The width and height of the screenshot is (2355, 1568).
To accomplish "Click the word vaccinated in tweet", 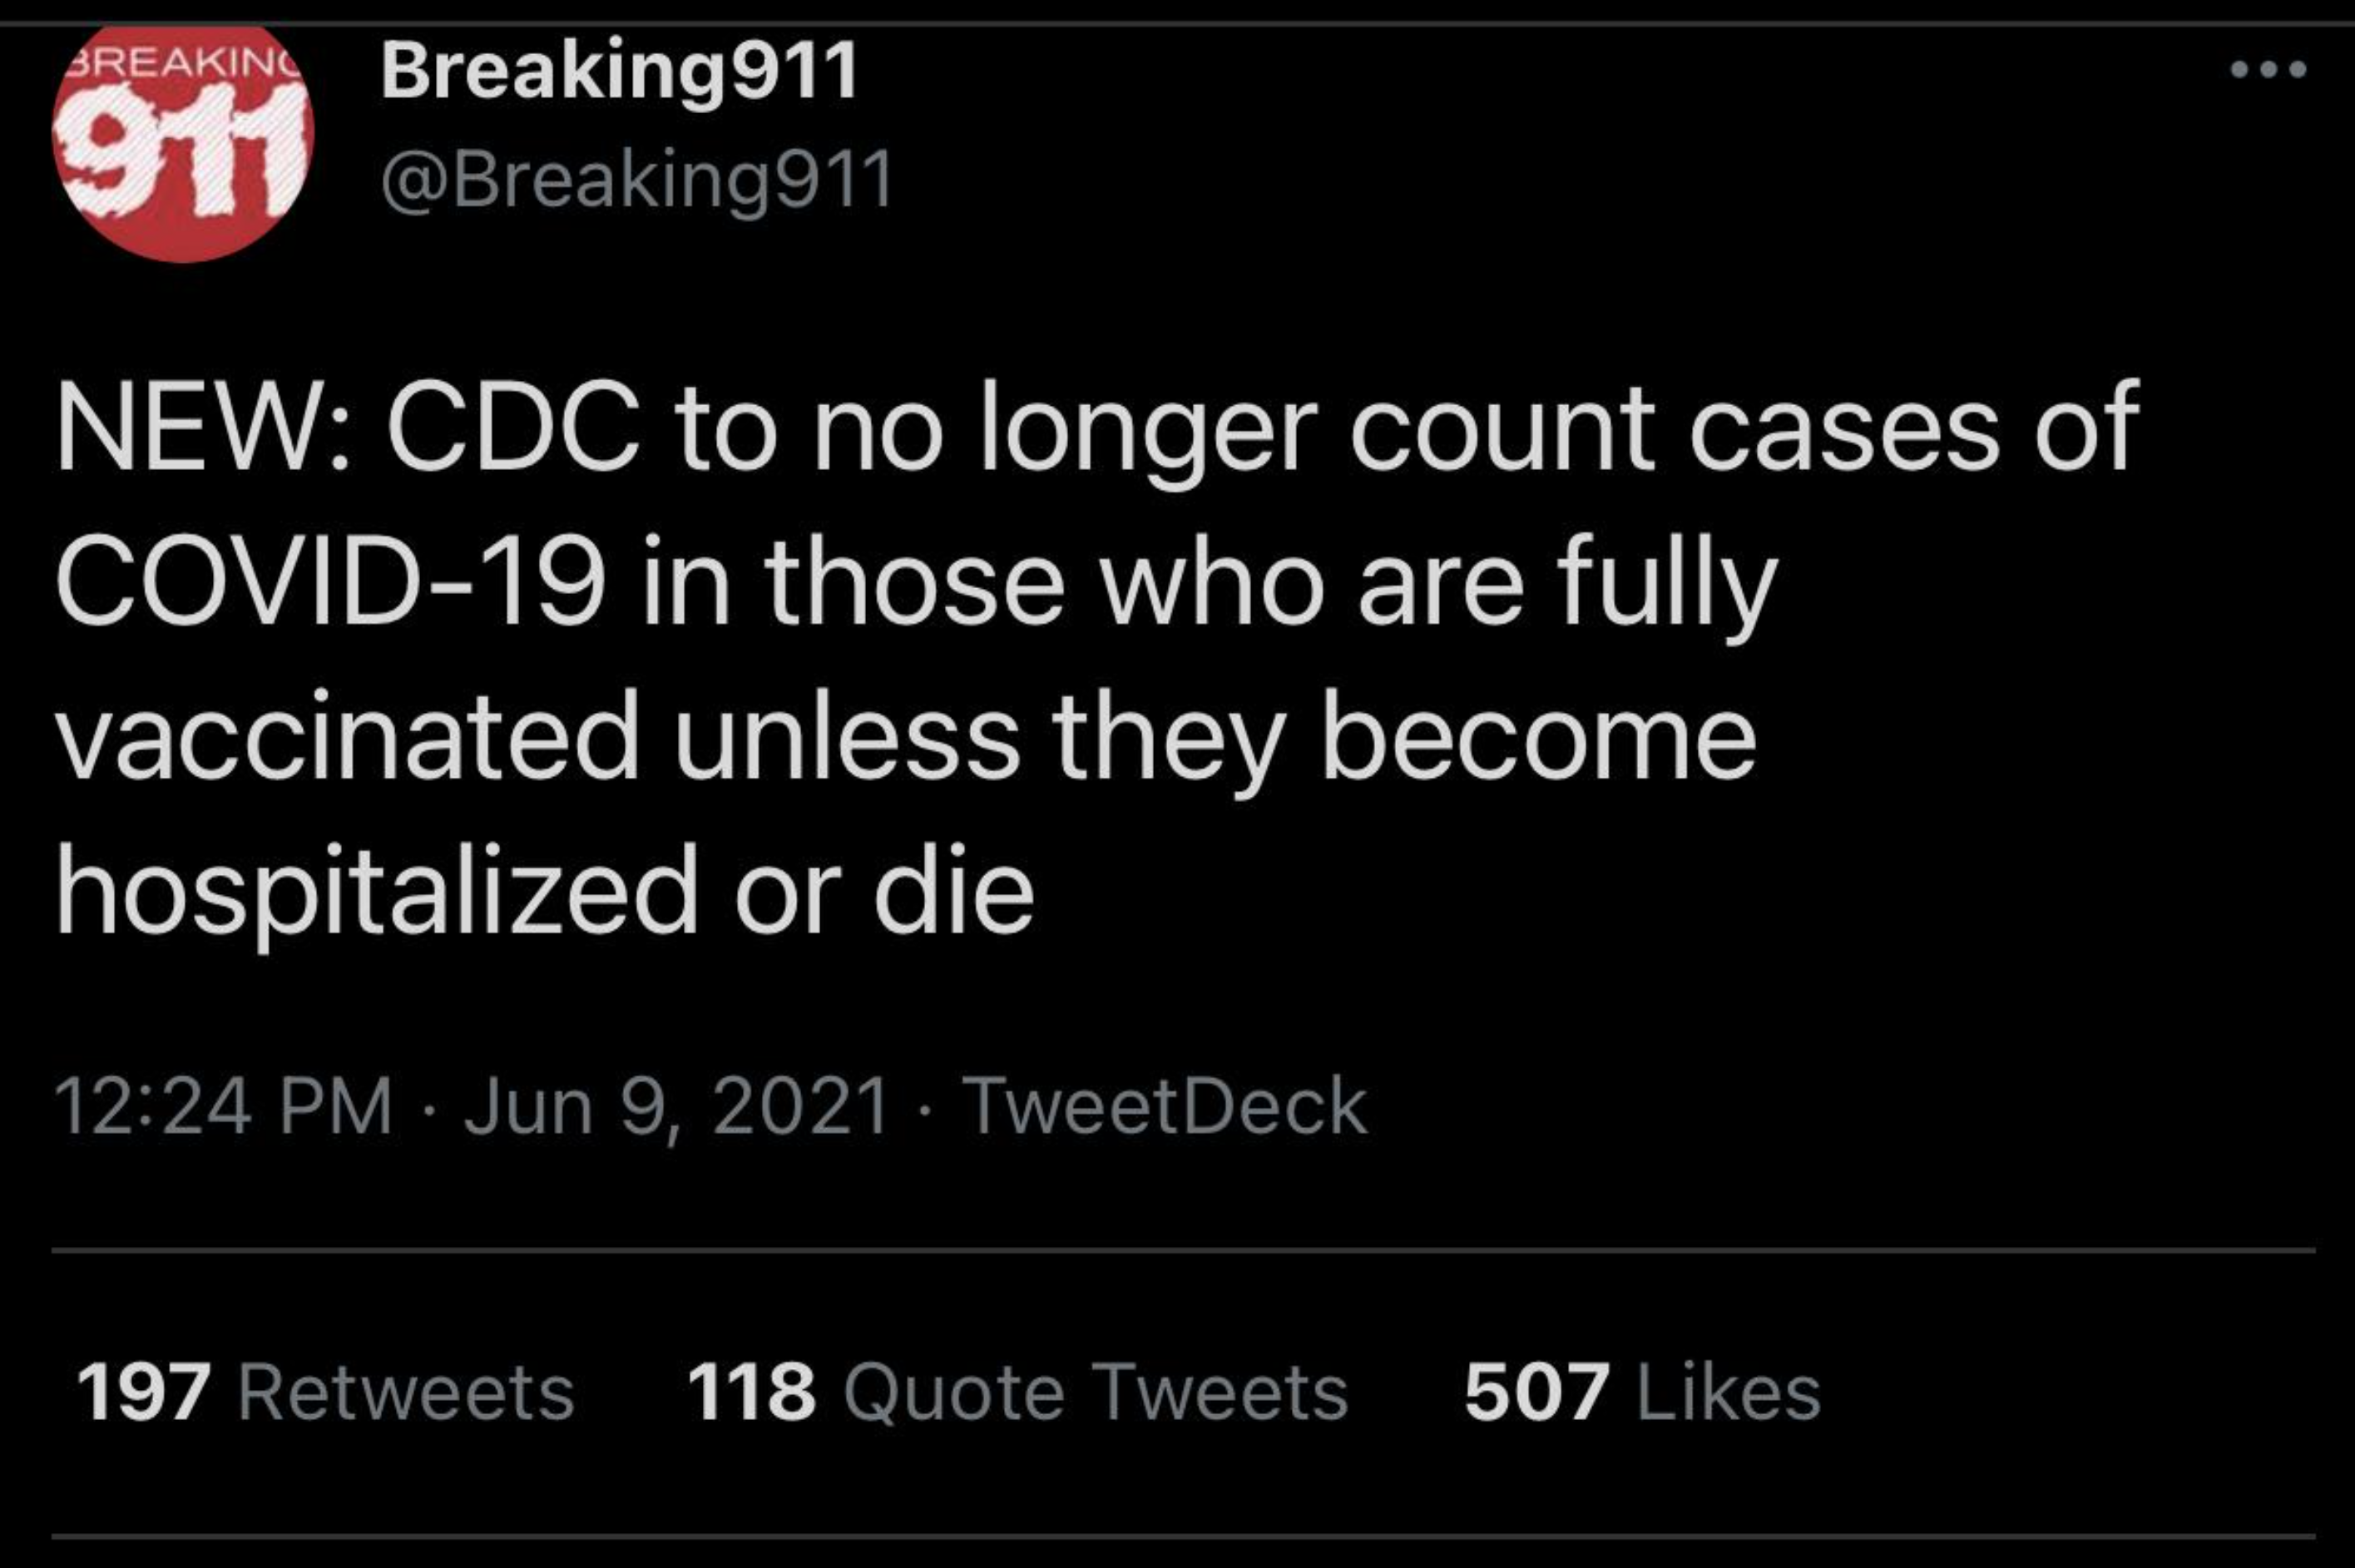I will point(347,738).
